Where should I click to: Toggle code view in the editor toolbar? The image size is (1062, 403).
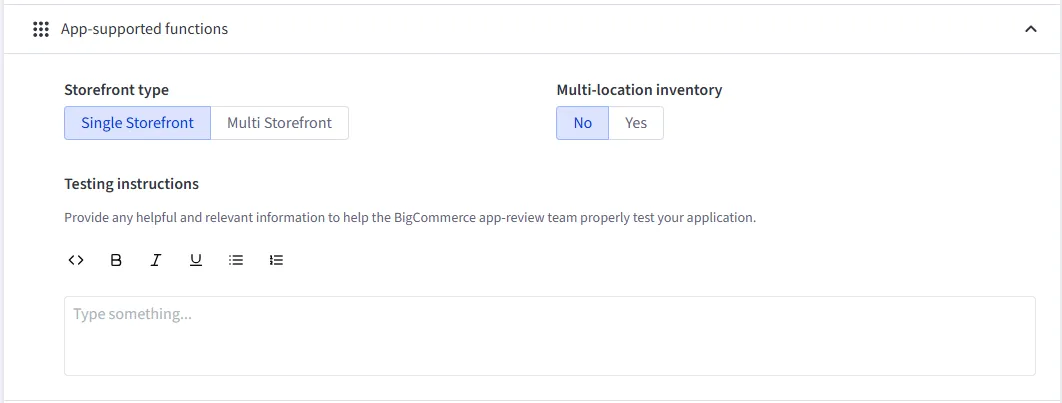coord(76,260)
